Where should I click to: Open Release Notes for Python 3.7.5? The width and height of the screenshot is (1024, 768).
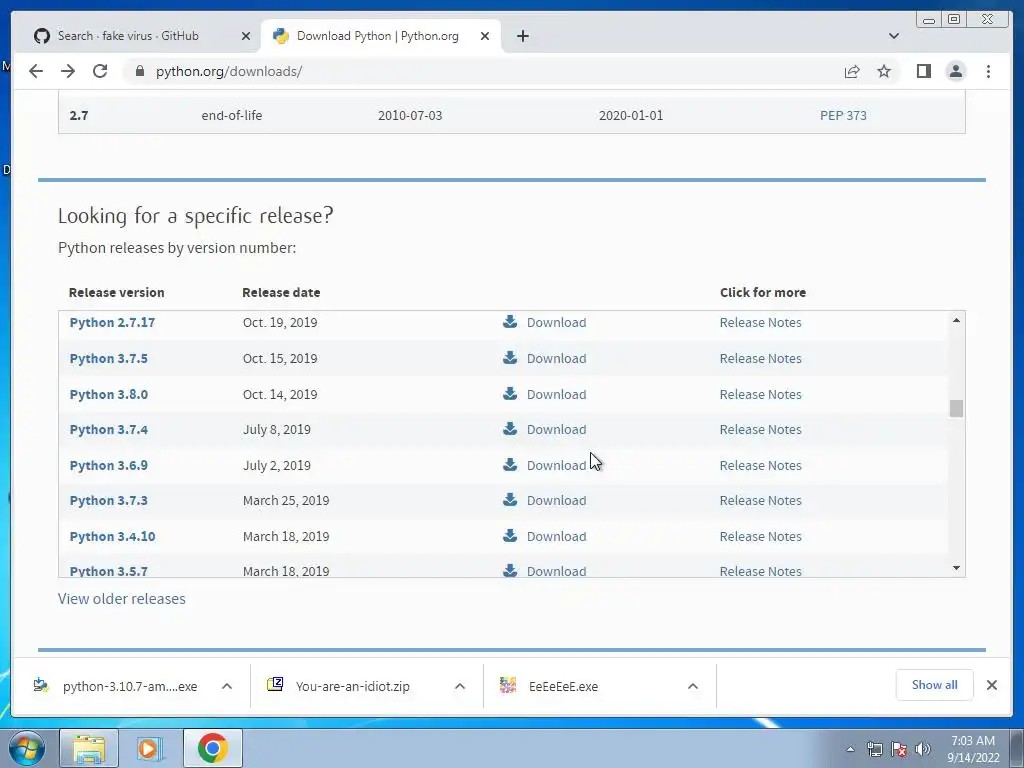tap(760, 358)
